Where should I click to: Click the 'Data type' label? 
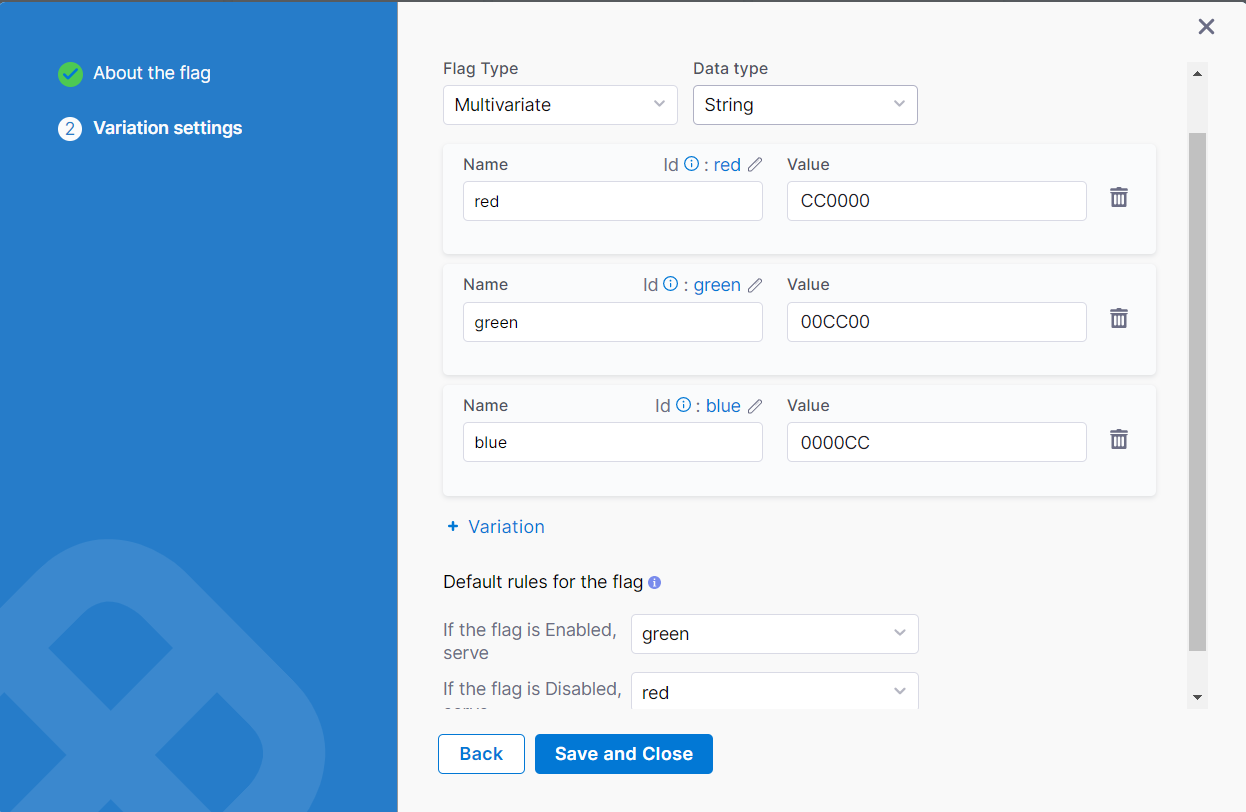[x=731, y=69]
